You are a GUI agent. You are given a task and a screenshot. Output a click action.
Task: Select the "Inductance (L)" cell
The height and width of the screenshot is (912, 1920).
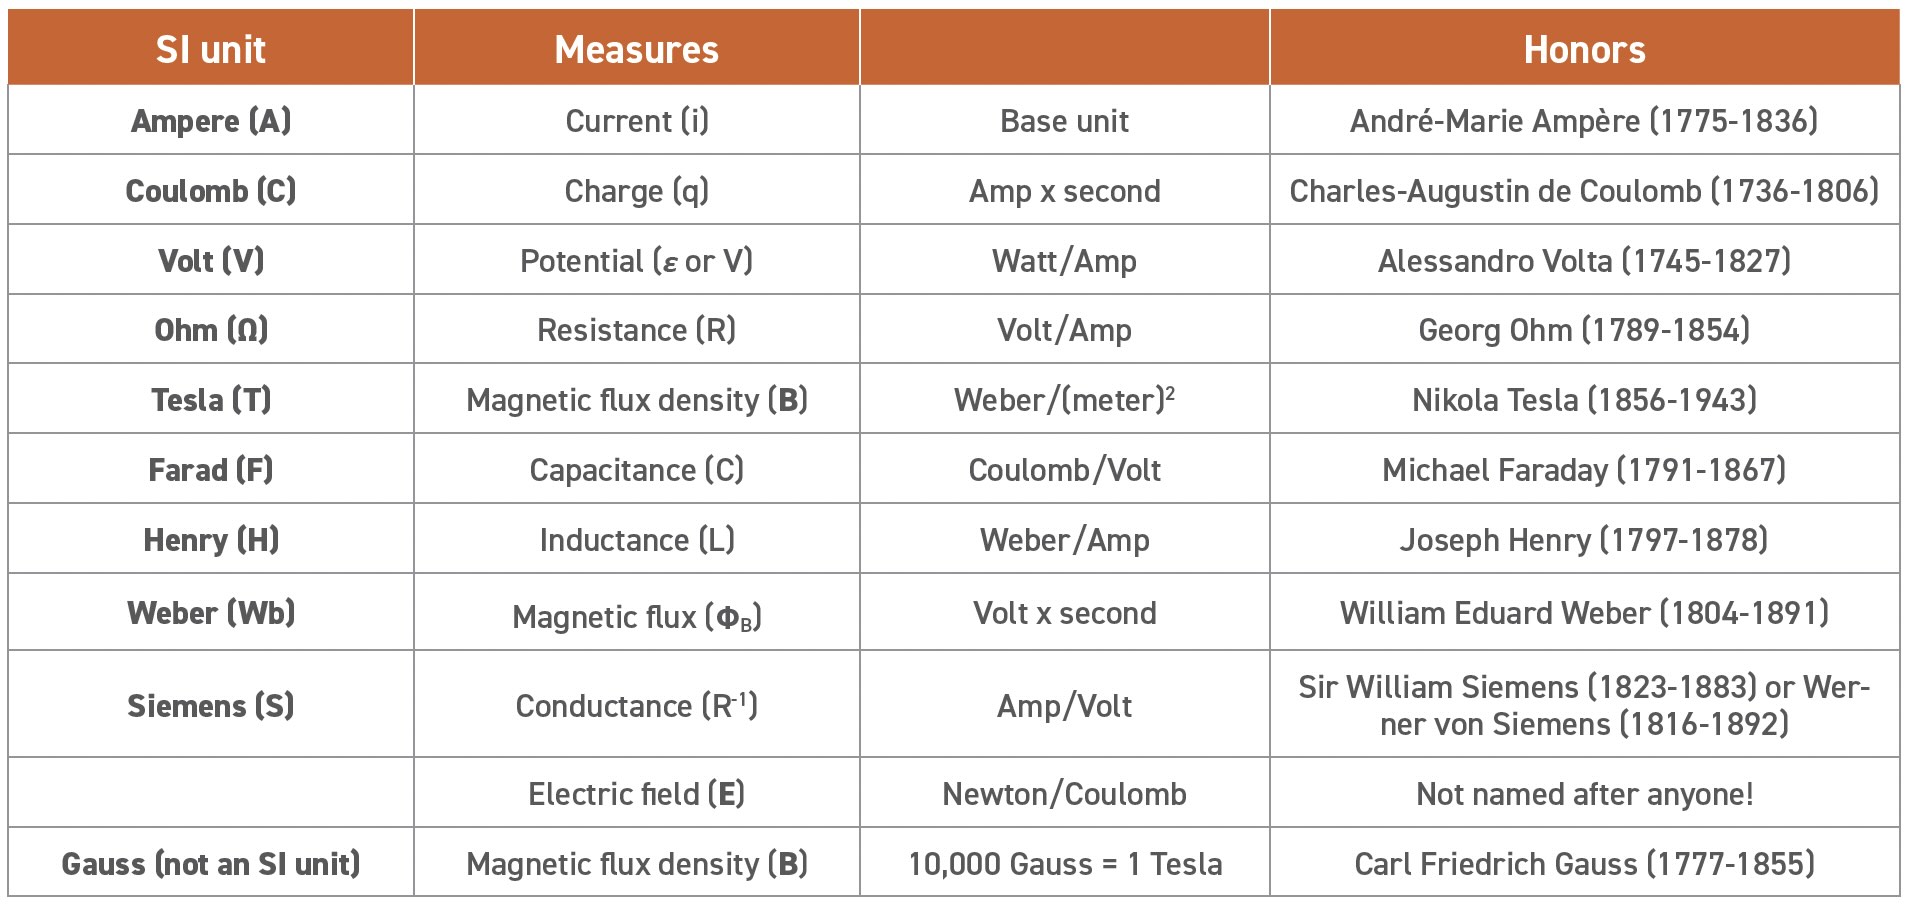[636, 540]
